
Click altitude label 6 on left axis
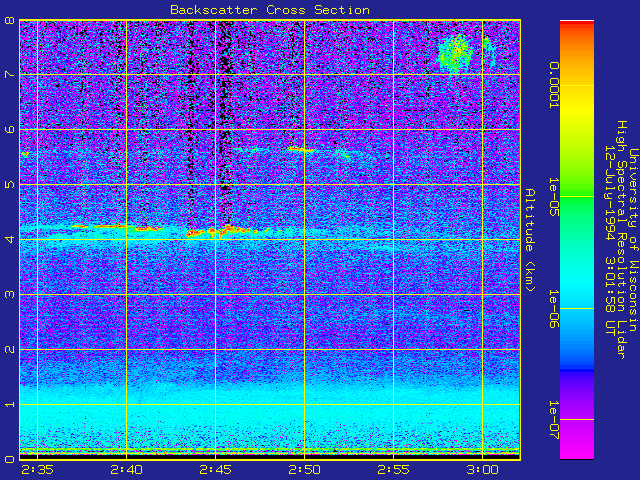pos(9,129)
